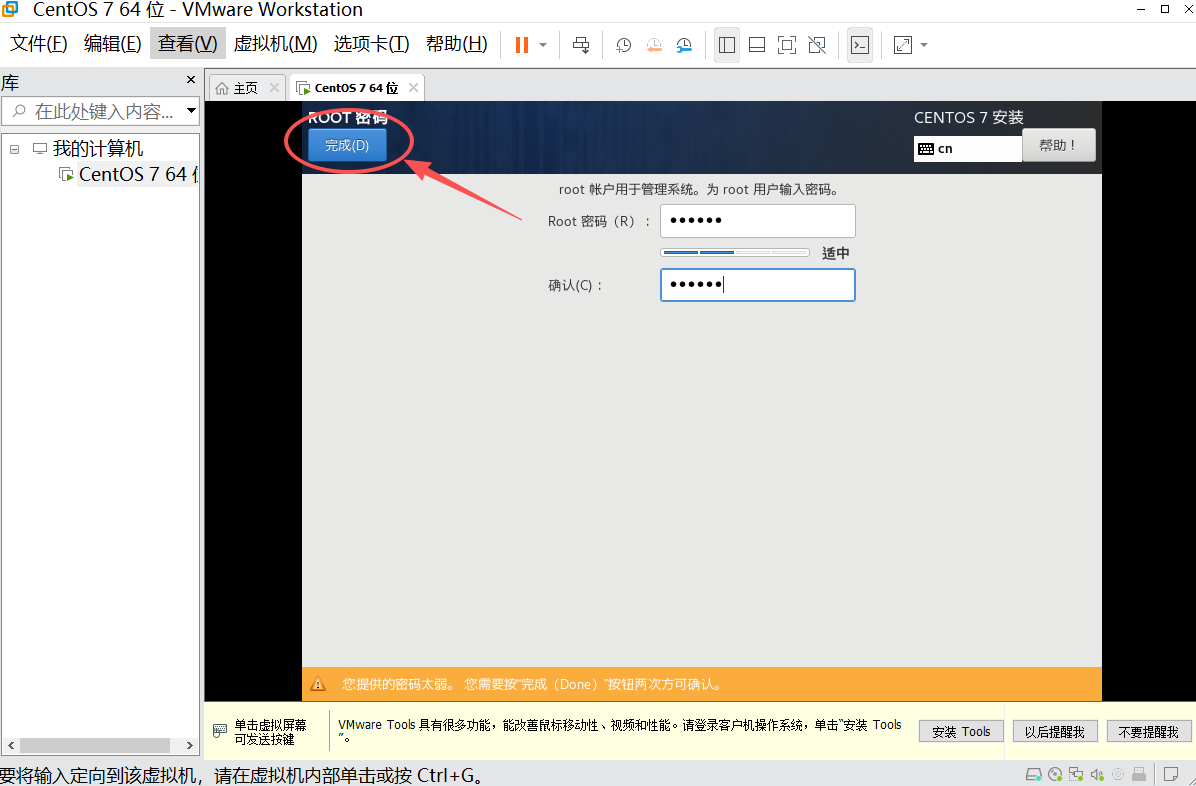Open the snapshot manager wrench-clock icon
Screen dimensions: 1196x786
click(684, 45)
